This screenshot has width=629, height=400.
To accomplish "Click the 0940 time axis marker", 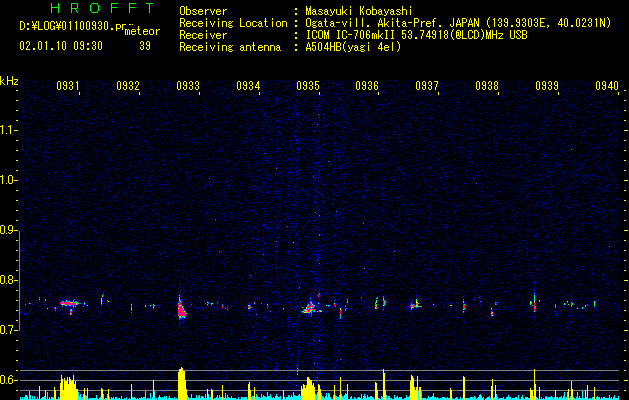I will 607,86.
